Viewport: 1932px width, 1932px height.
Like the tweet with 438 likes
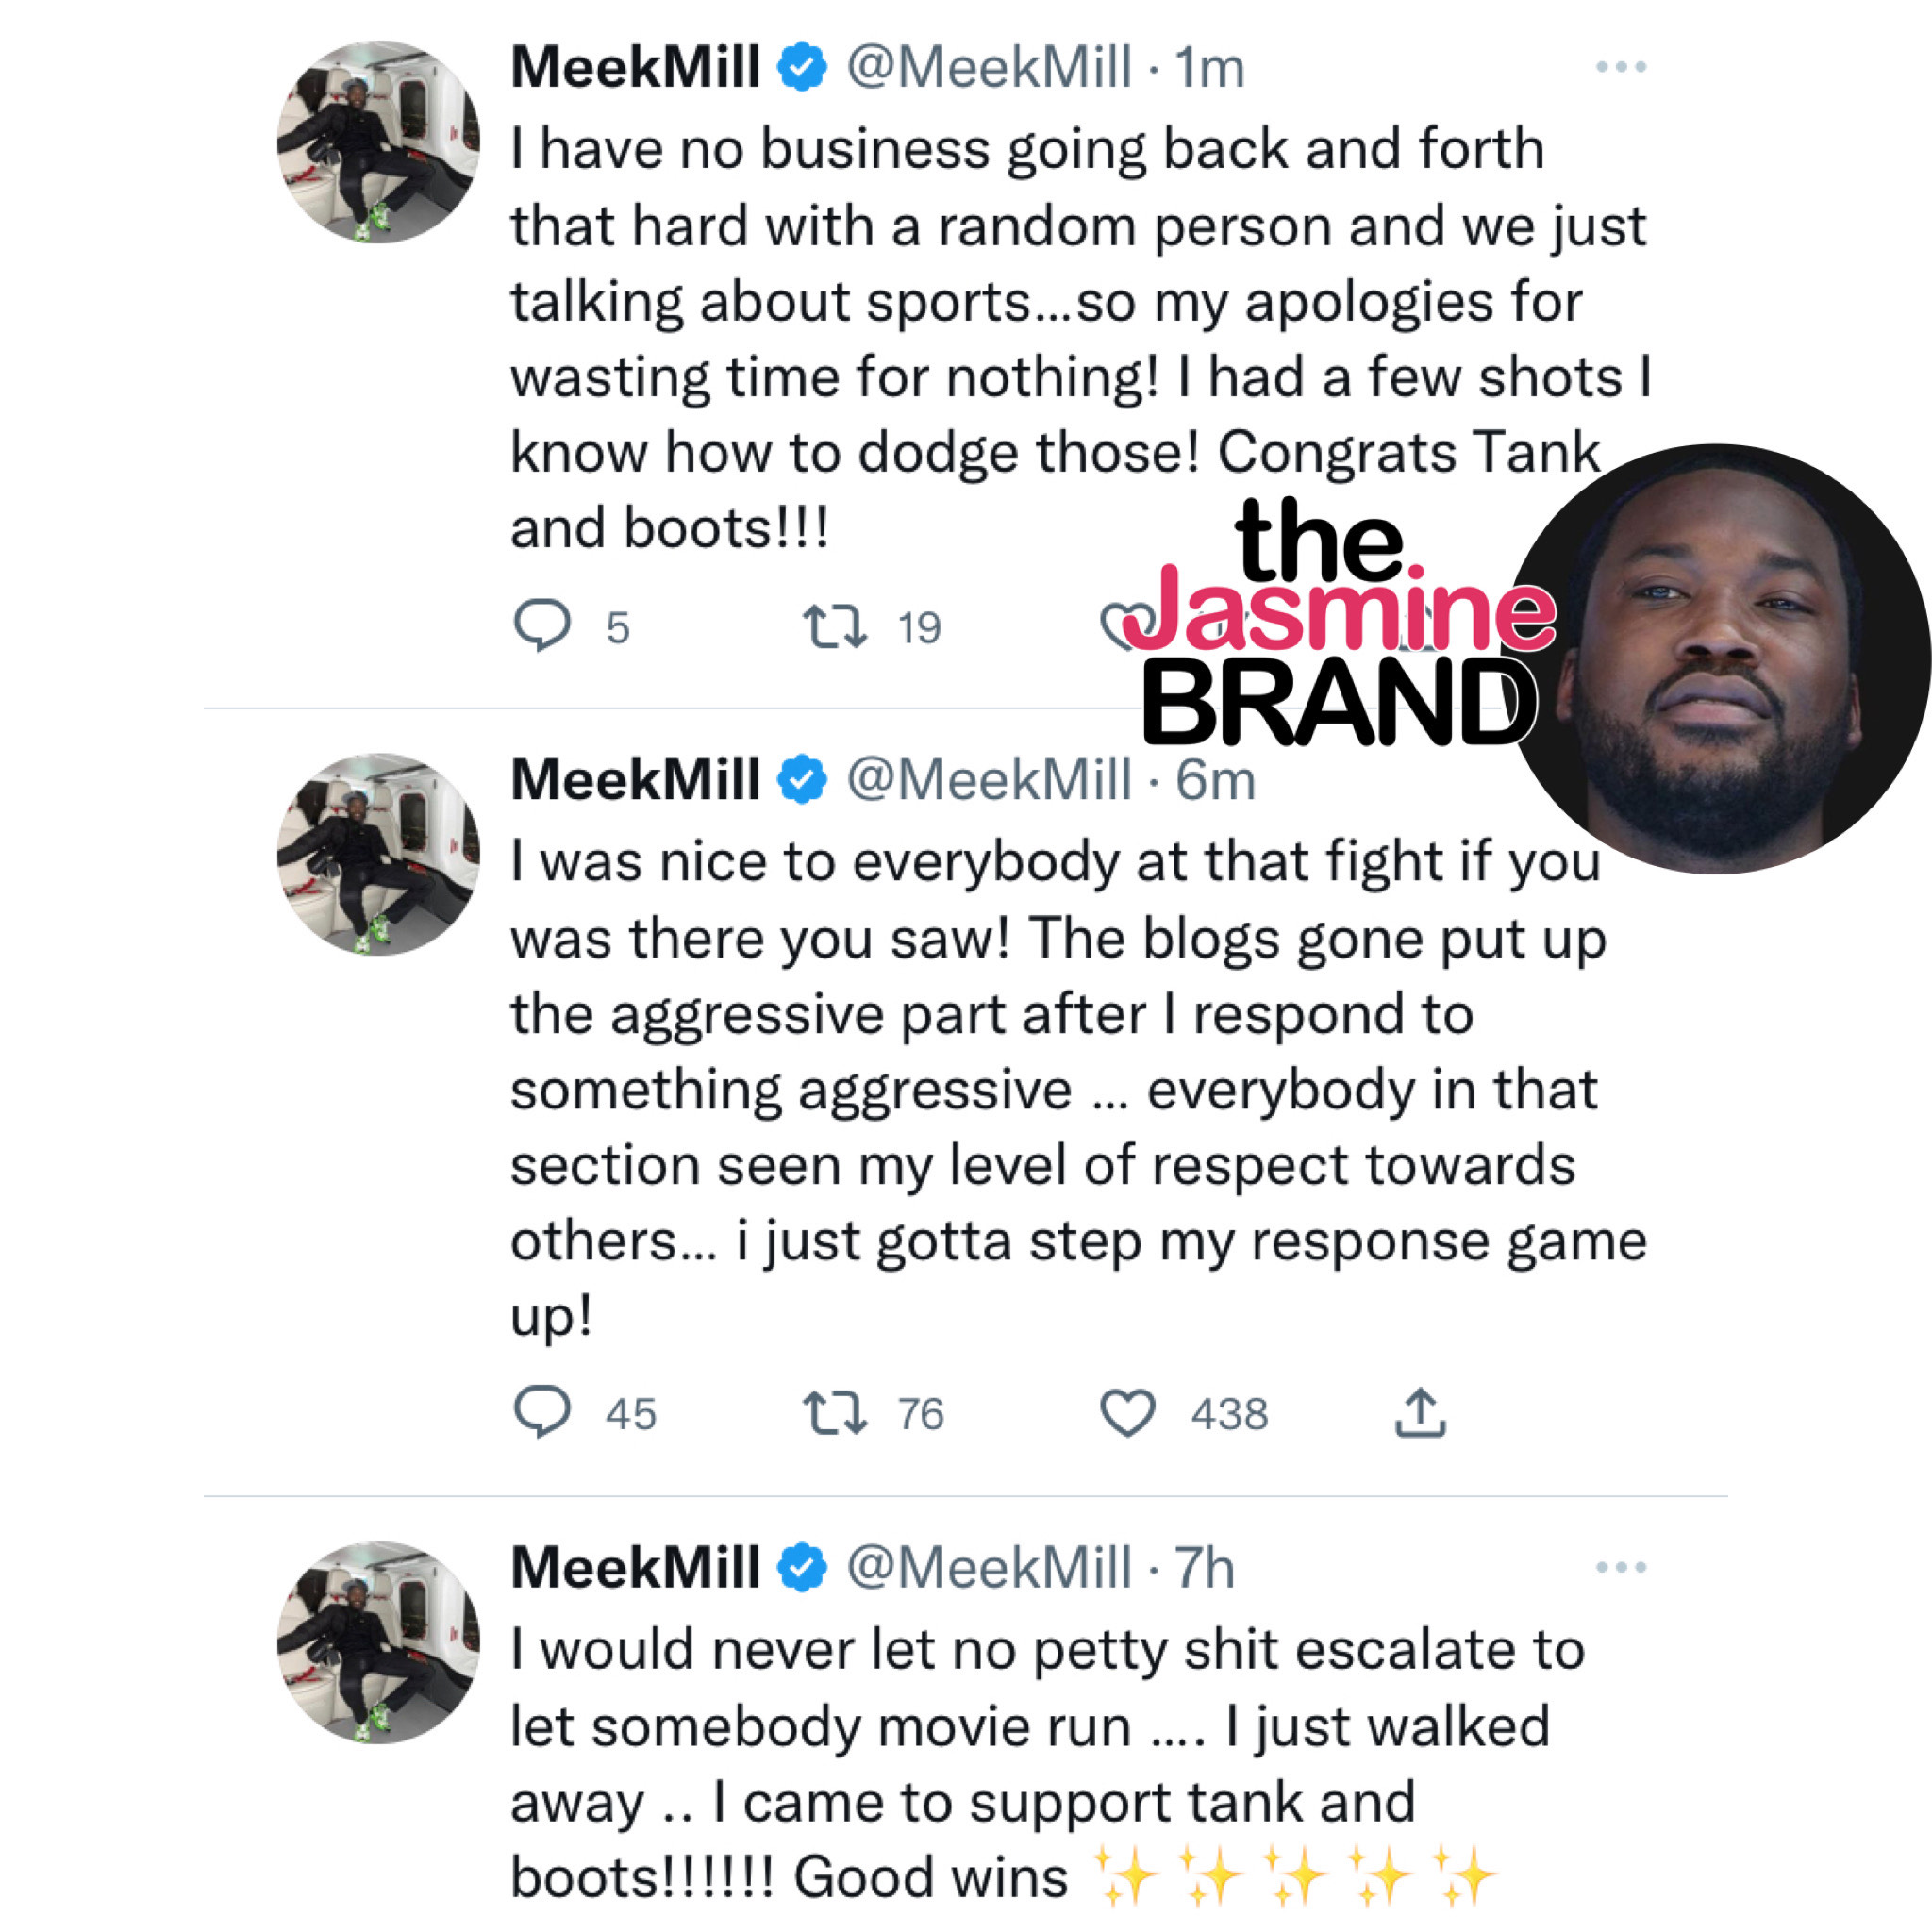(x=1127, y=1413)
